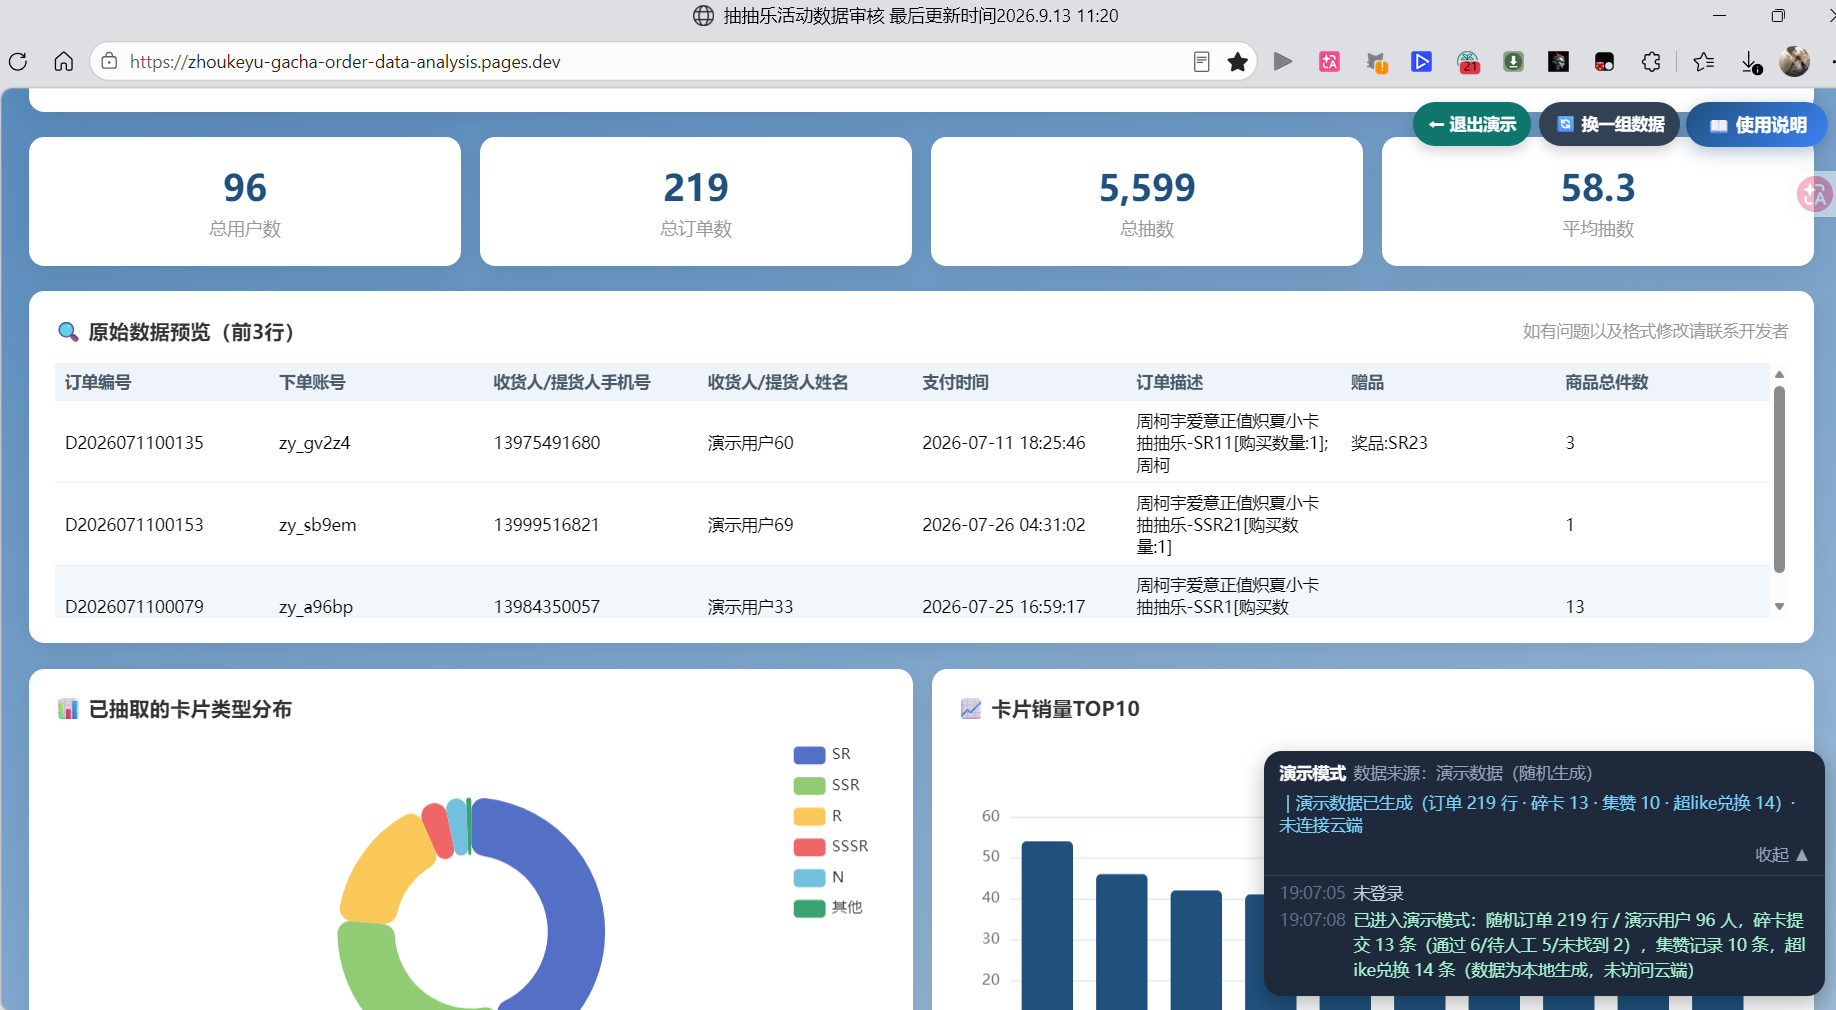This screenshot has width=1836, height=1010.
Task: Toggle the bookmark star icon
Action: point(1238,62)
